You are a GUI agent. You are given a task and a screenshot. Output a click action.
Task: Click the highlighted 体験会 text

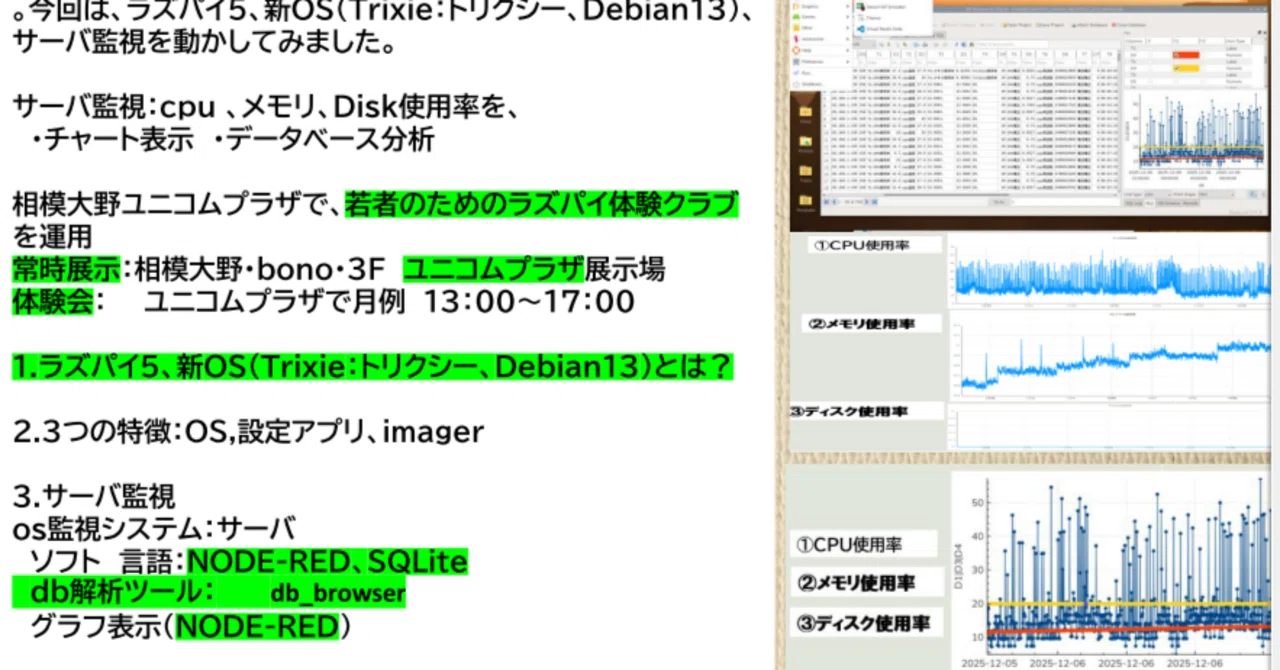click(53, 300)
